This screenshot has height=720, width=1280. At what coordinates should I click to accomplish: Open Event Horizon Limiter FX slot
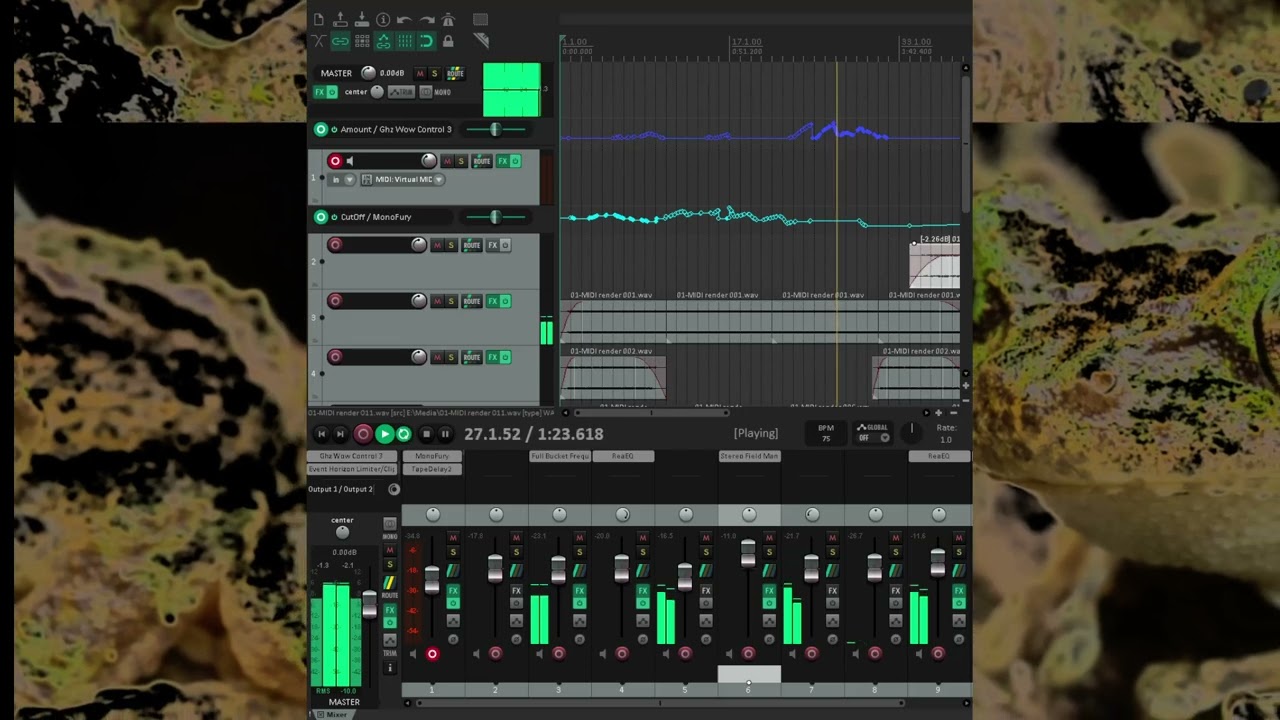(x=352, y=469)
